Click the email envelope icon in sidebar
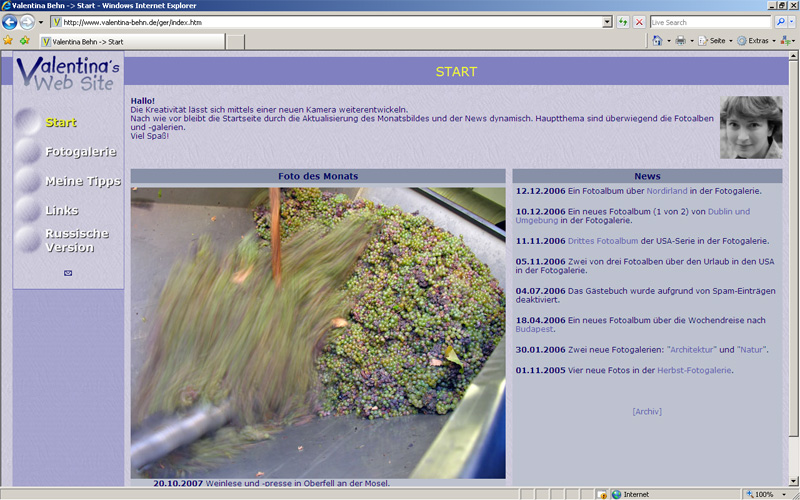This screenshot has width=800, height=500. [x=68, y=273]
